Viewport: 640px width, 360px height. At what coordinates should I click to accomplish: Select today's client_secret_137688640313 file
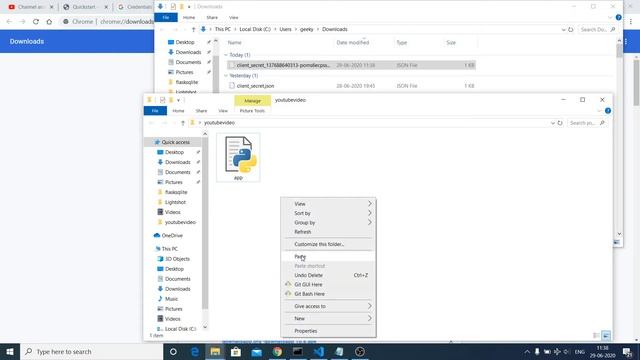point(351,65)
